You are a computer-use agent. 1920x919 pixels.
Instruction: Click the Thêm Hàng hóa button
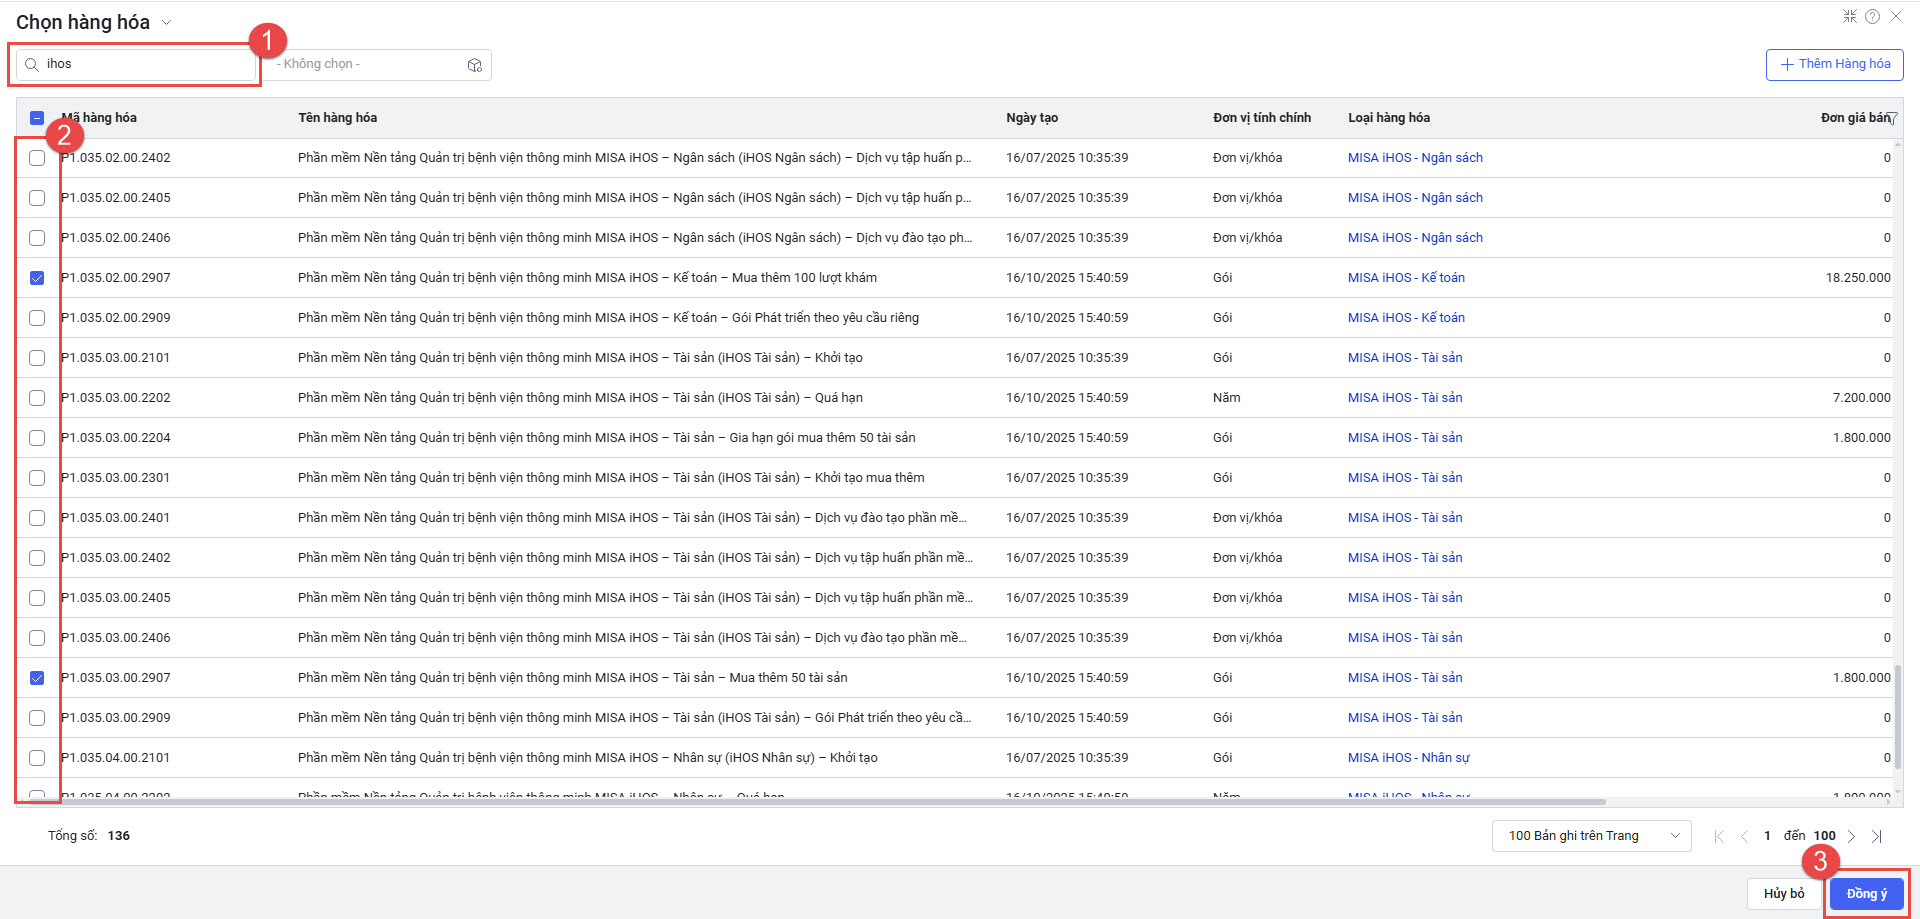[x=1834, y=64]
